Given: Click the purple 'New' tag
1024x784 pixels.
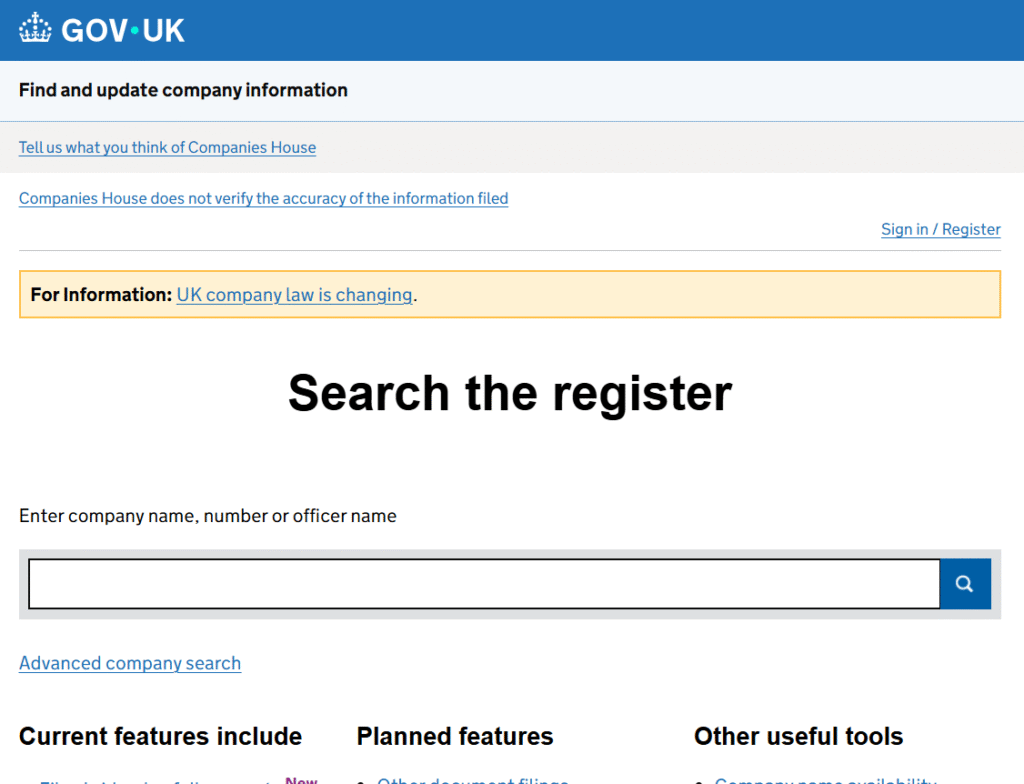Looking at the screenshot, I should click(x=301, y=780).
